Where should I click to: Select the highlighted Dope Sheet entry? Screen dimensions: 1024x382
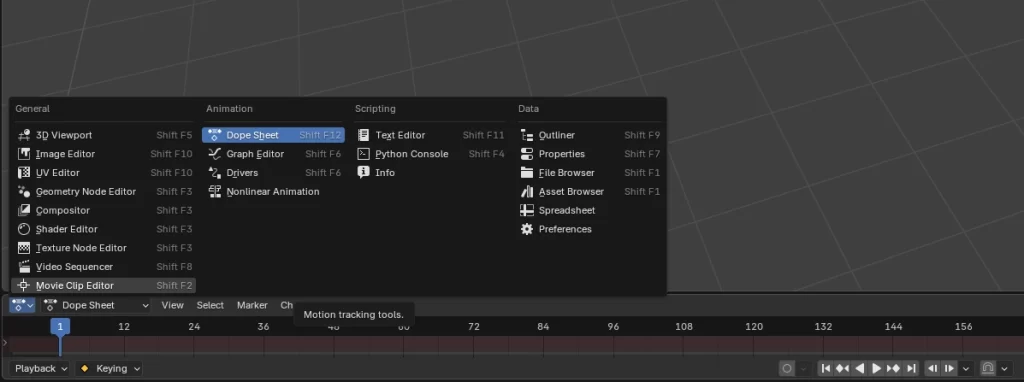point(274,135)
